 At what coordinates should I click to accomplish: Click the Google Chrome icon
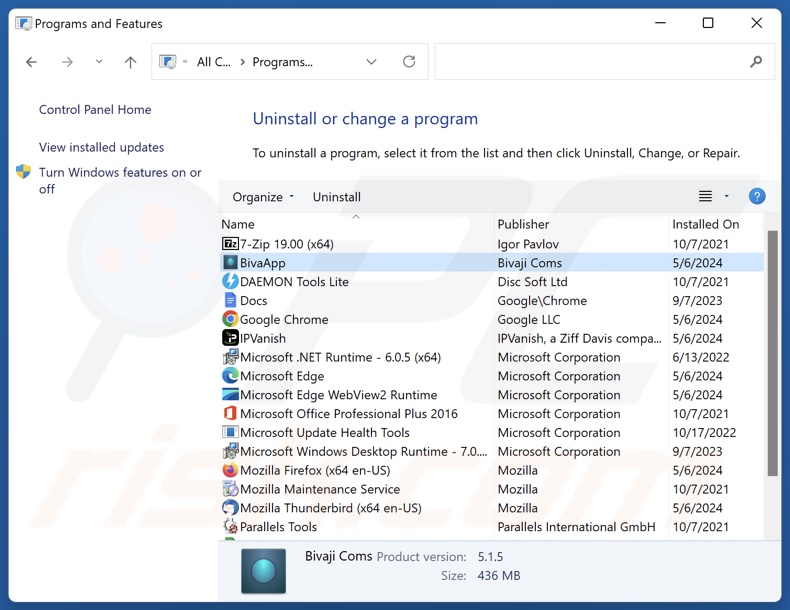pos(230,319)
